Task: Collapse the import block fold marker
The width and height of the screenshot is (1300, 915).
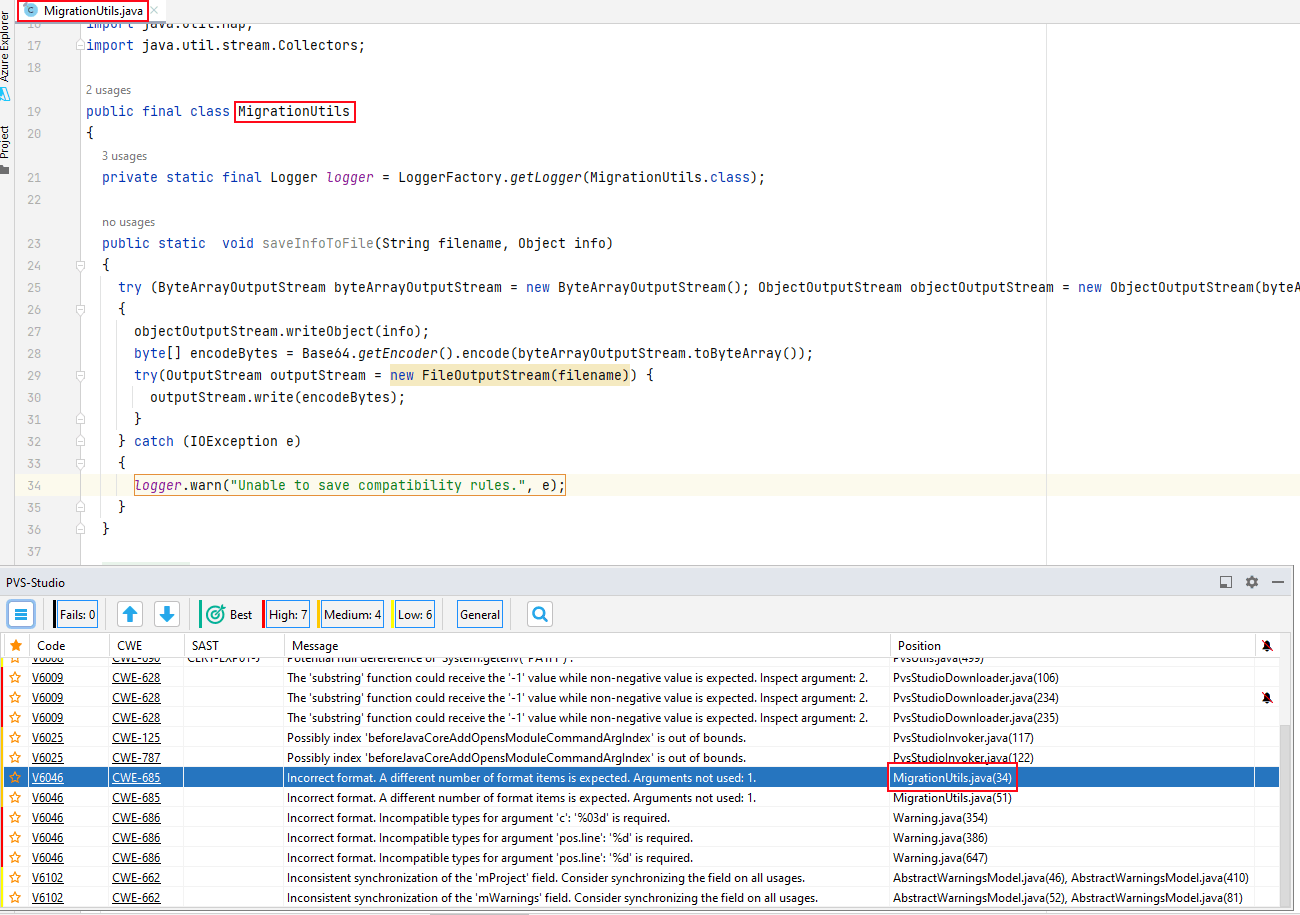Action: point(78,46)
